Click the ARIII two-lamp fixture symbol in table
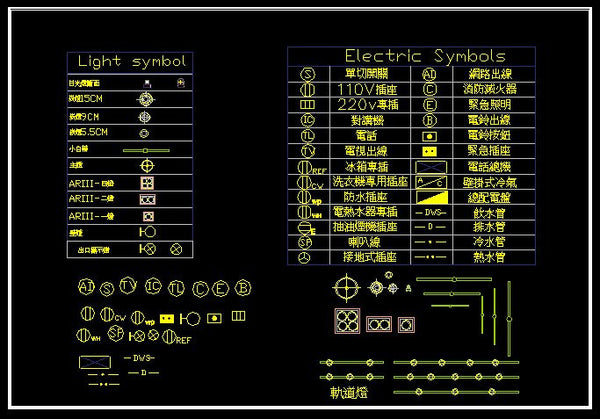Viewport: 600px width, 419px height. coord(147,199)
